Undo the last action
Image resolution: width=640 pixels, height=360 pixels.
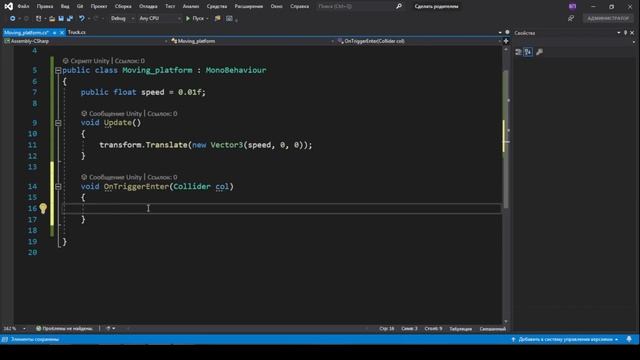point(82,18)
